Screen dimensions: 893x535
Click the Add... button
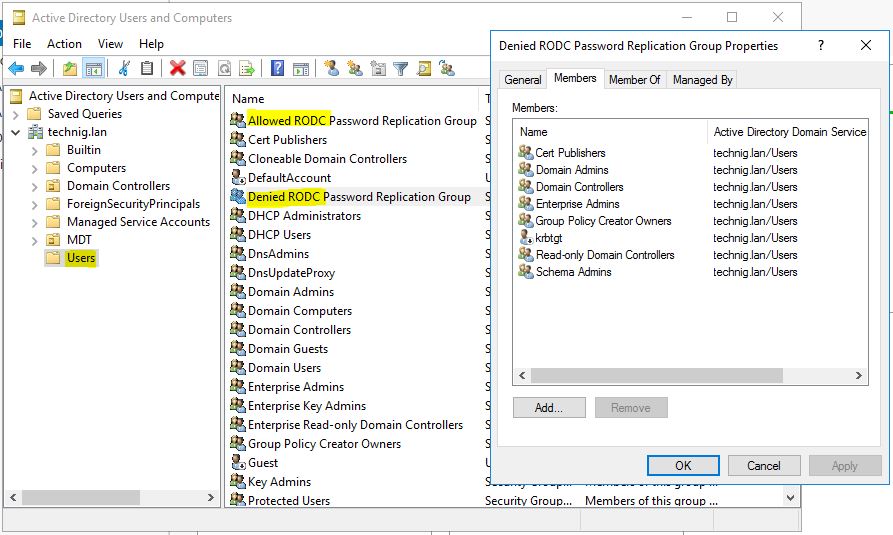point(549,407)
